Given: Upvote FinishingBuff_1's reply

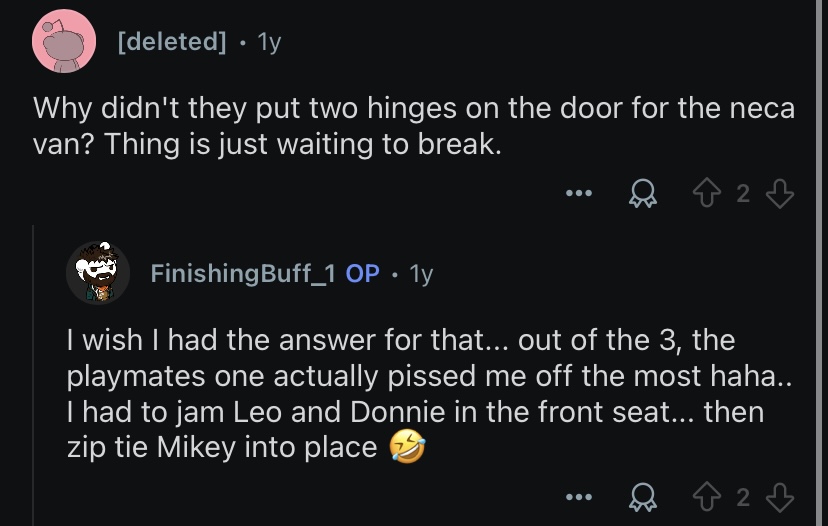Looking at the screenshot, I should click(707, 497).
